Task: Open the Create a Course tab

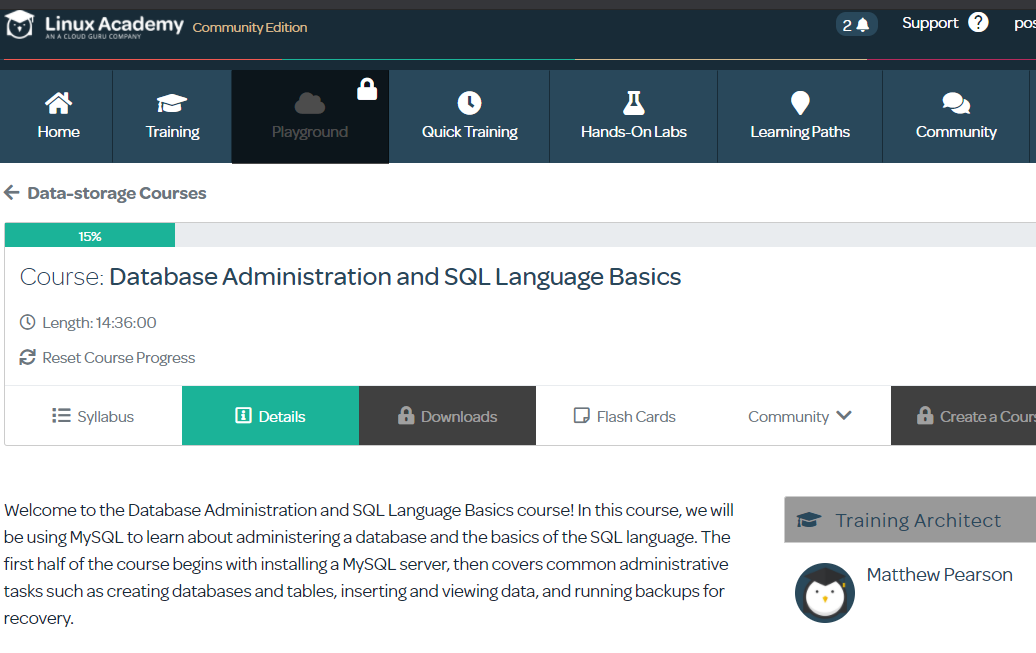Action: tap(963, 416)
